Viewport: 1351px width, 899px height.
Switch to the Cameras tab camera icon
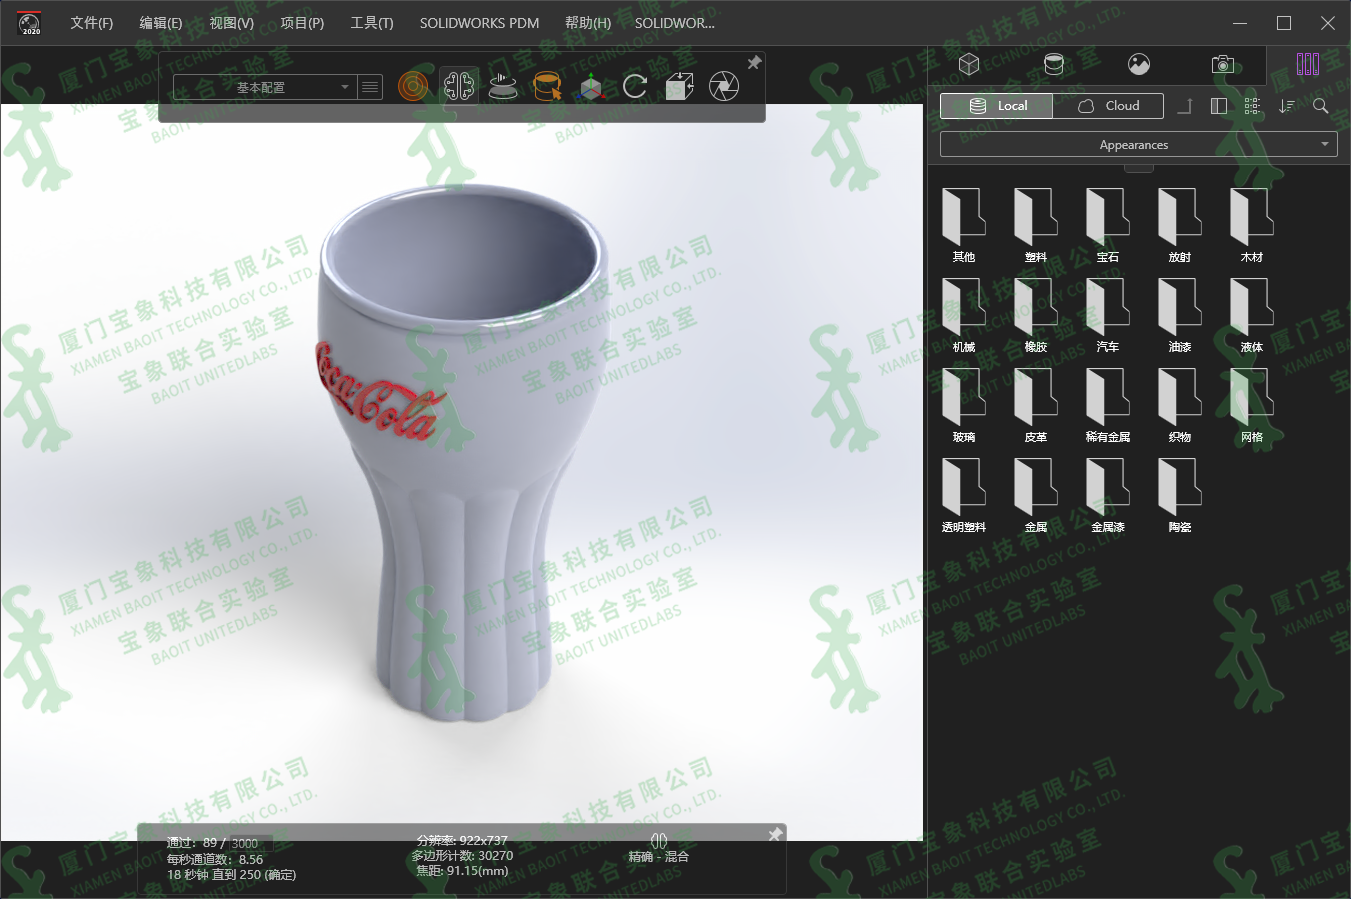[1223, 64]
